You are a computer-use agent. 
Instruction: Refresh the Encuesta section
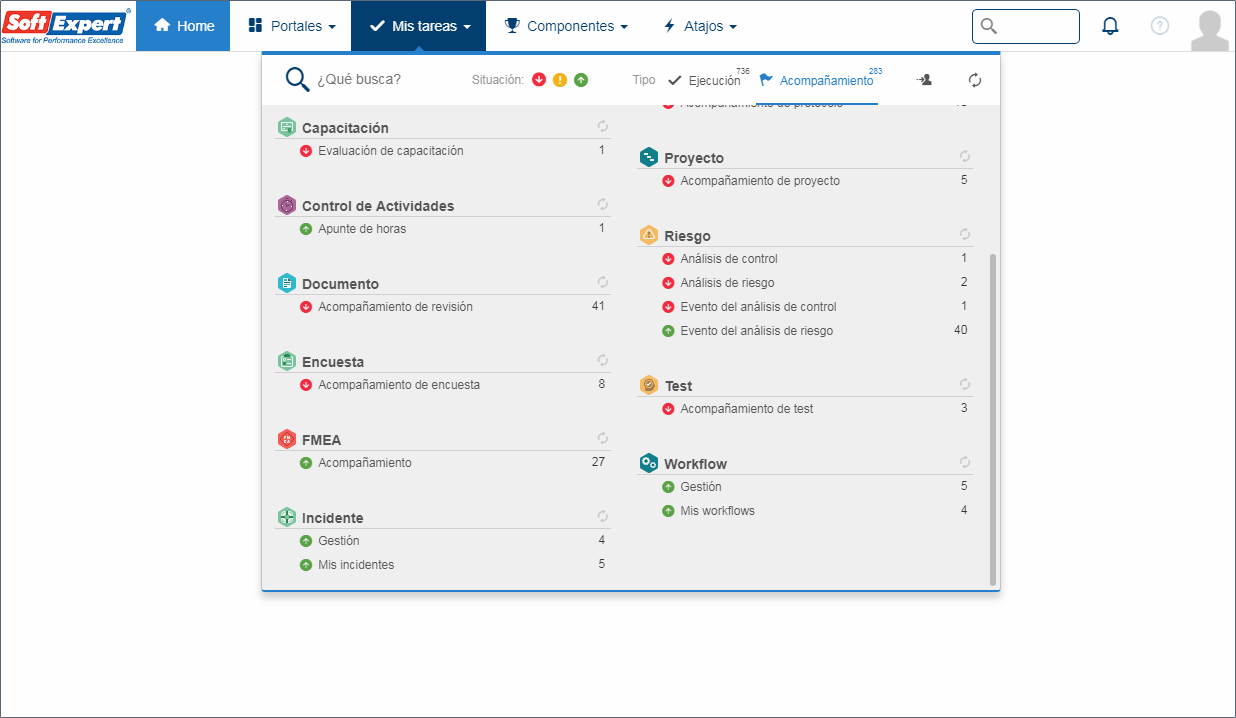(603, 360)
